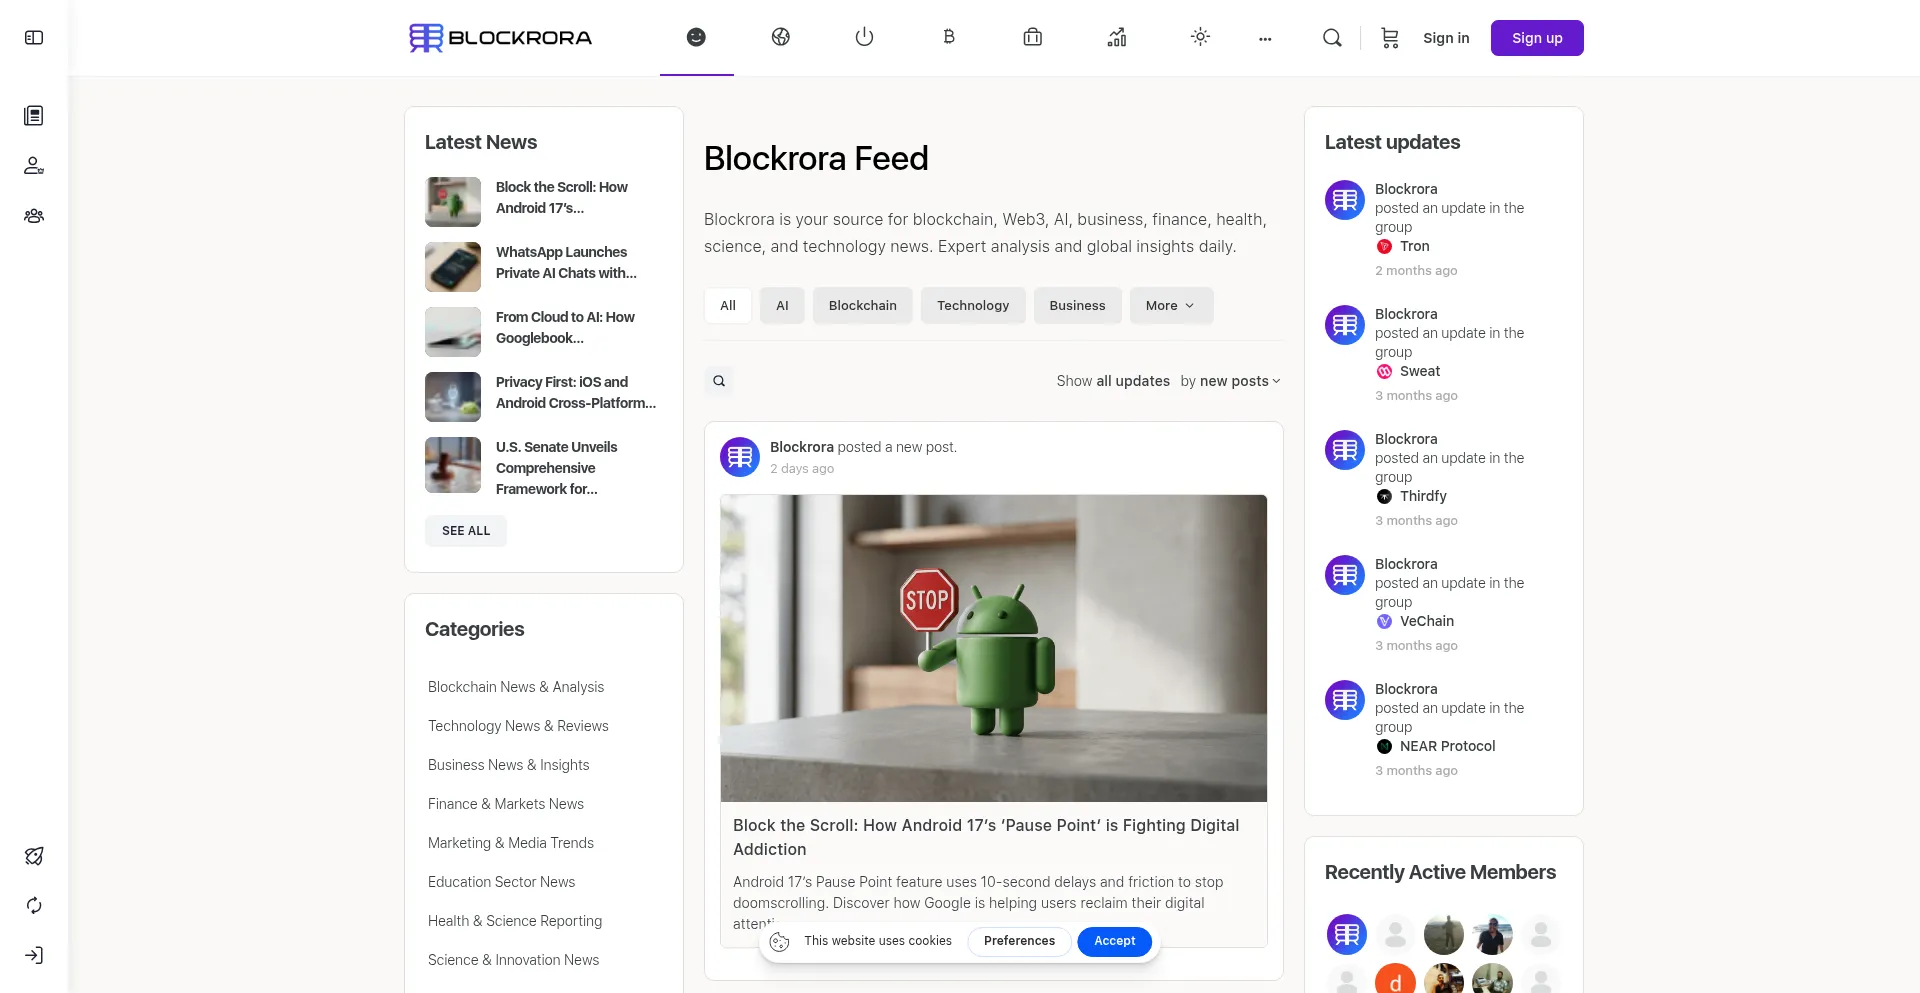Open the Tron group icon
Viewport: 1920px width, 993px height.
click(1384, 246)
